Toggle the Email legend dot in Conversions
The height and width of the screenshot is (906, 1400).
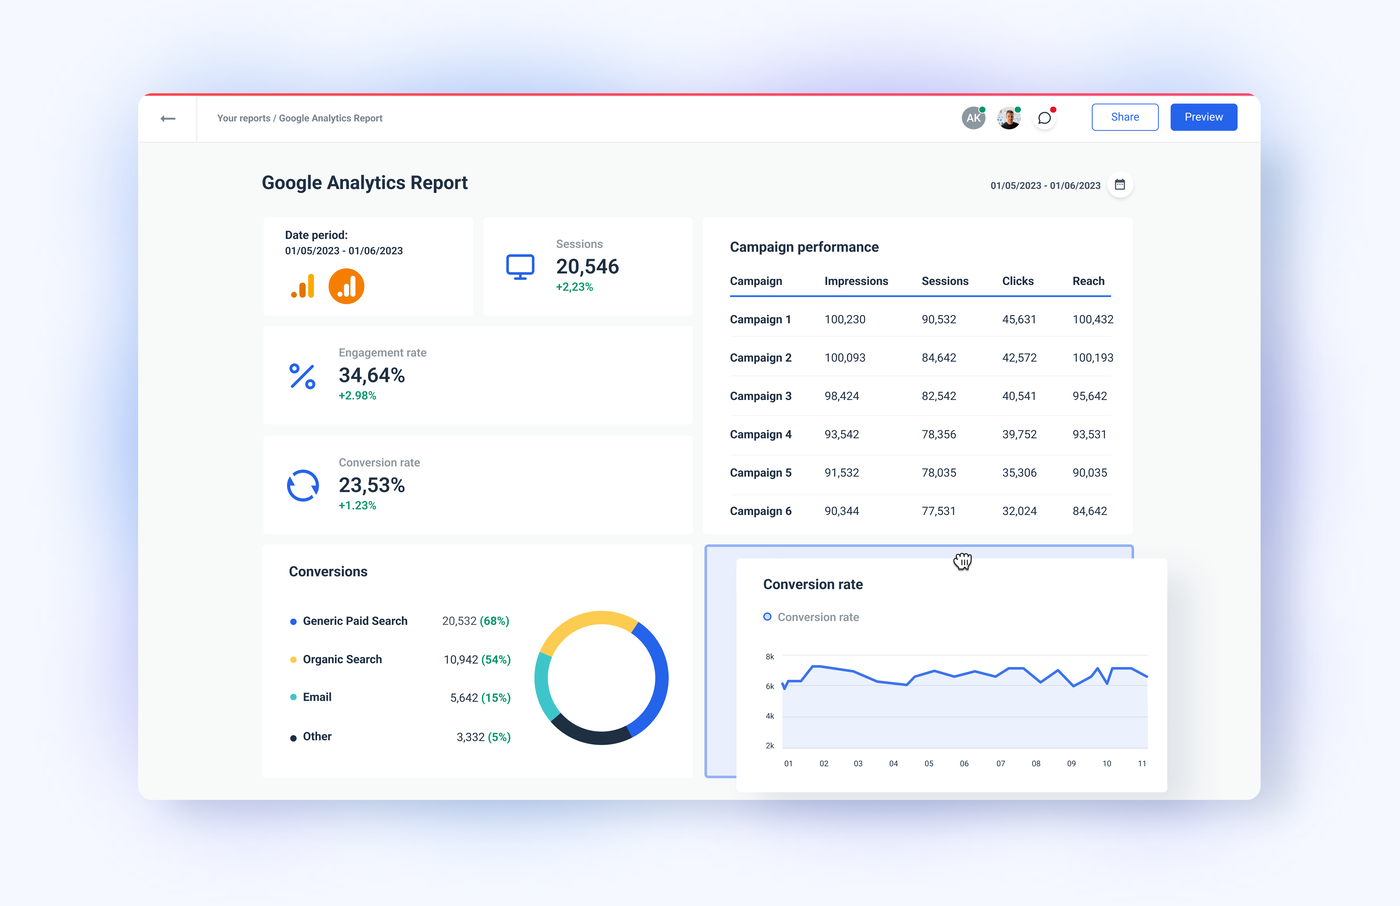click(293, 697)
